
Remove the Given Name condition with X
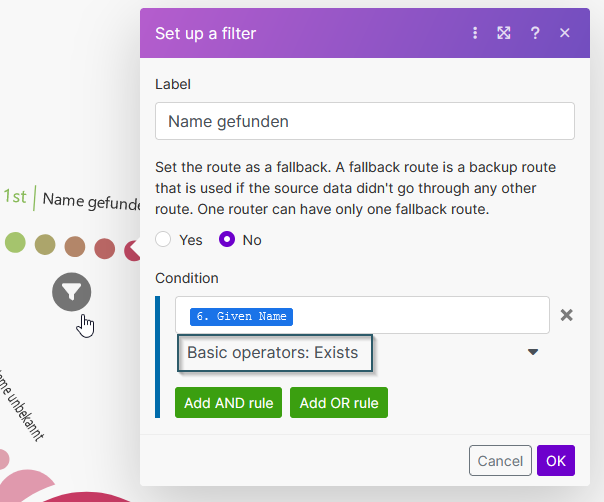coord(566,315)
